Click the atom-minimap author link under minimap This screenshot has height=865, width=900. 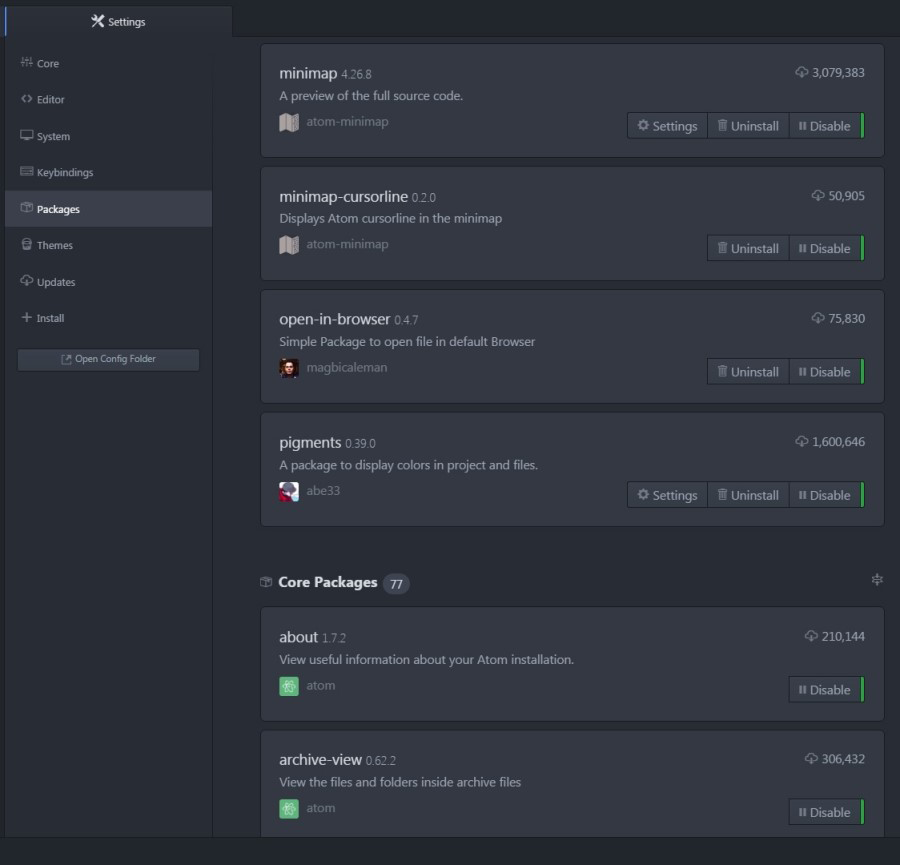tap(347, 122)
